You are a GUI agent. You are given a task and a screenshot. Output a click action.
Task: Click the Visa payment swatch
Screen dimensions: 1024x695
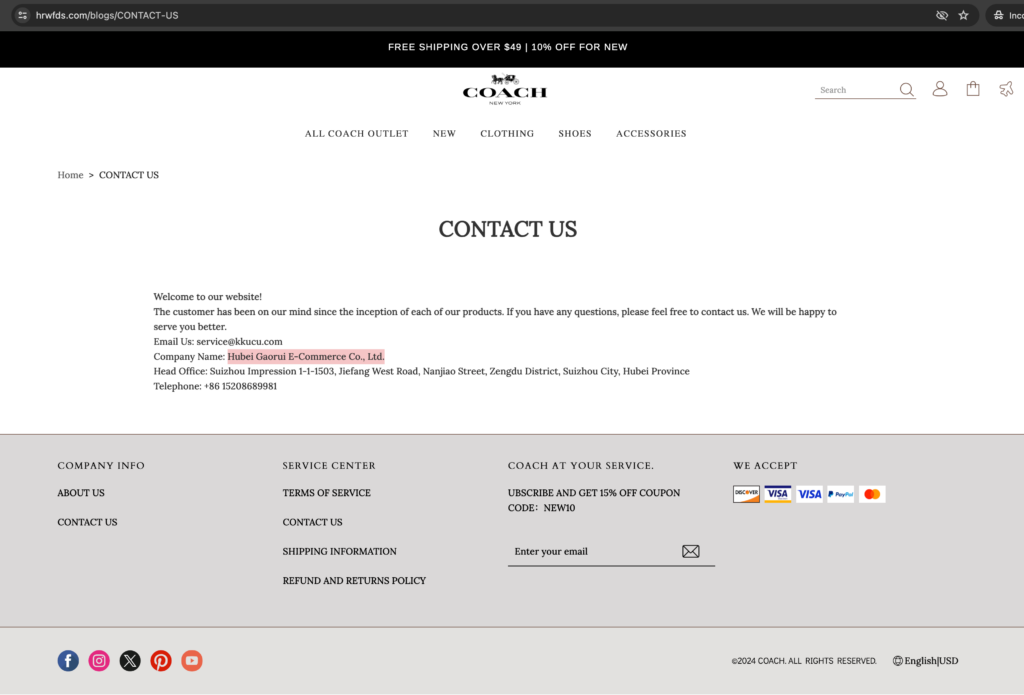(x=810, y=493)
